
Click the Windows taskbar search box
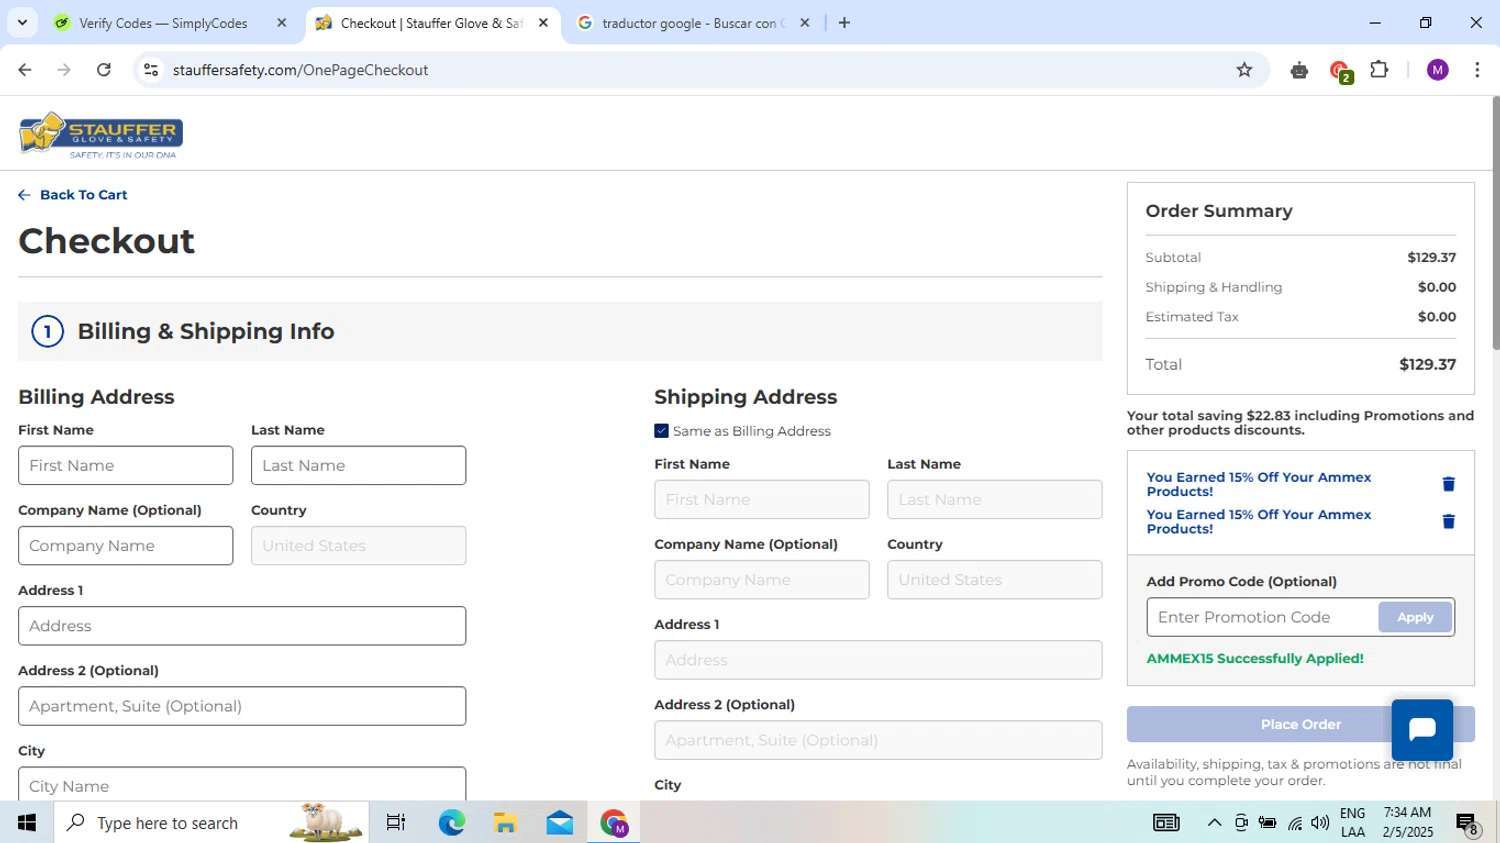tap(211, 823)
